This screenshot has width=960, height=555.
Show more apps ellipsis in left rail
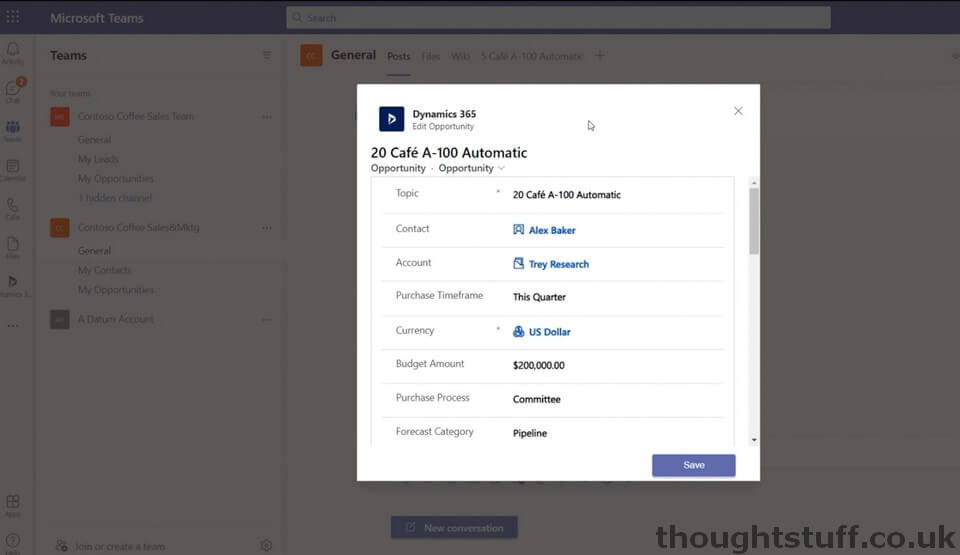(x=13, y=325)
